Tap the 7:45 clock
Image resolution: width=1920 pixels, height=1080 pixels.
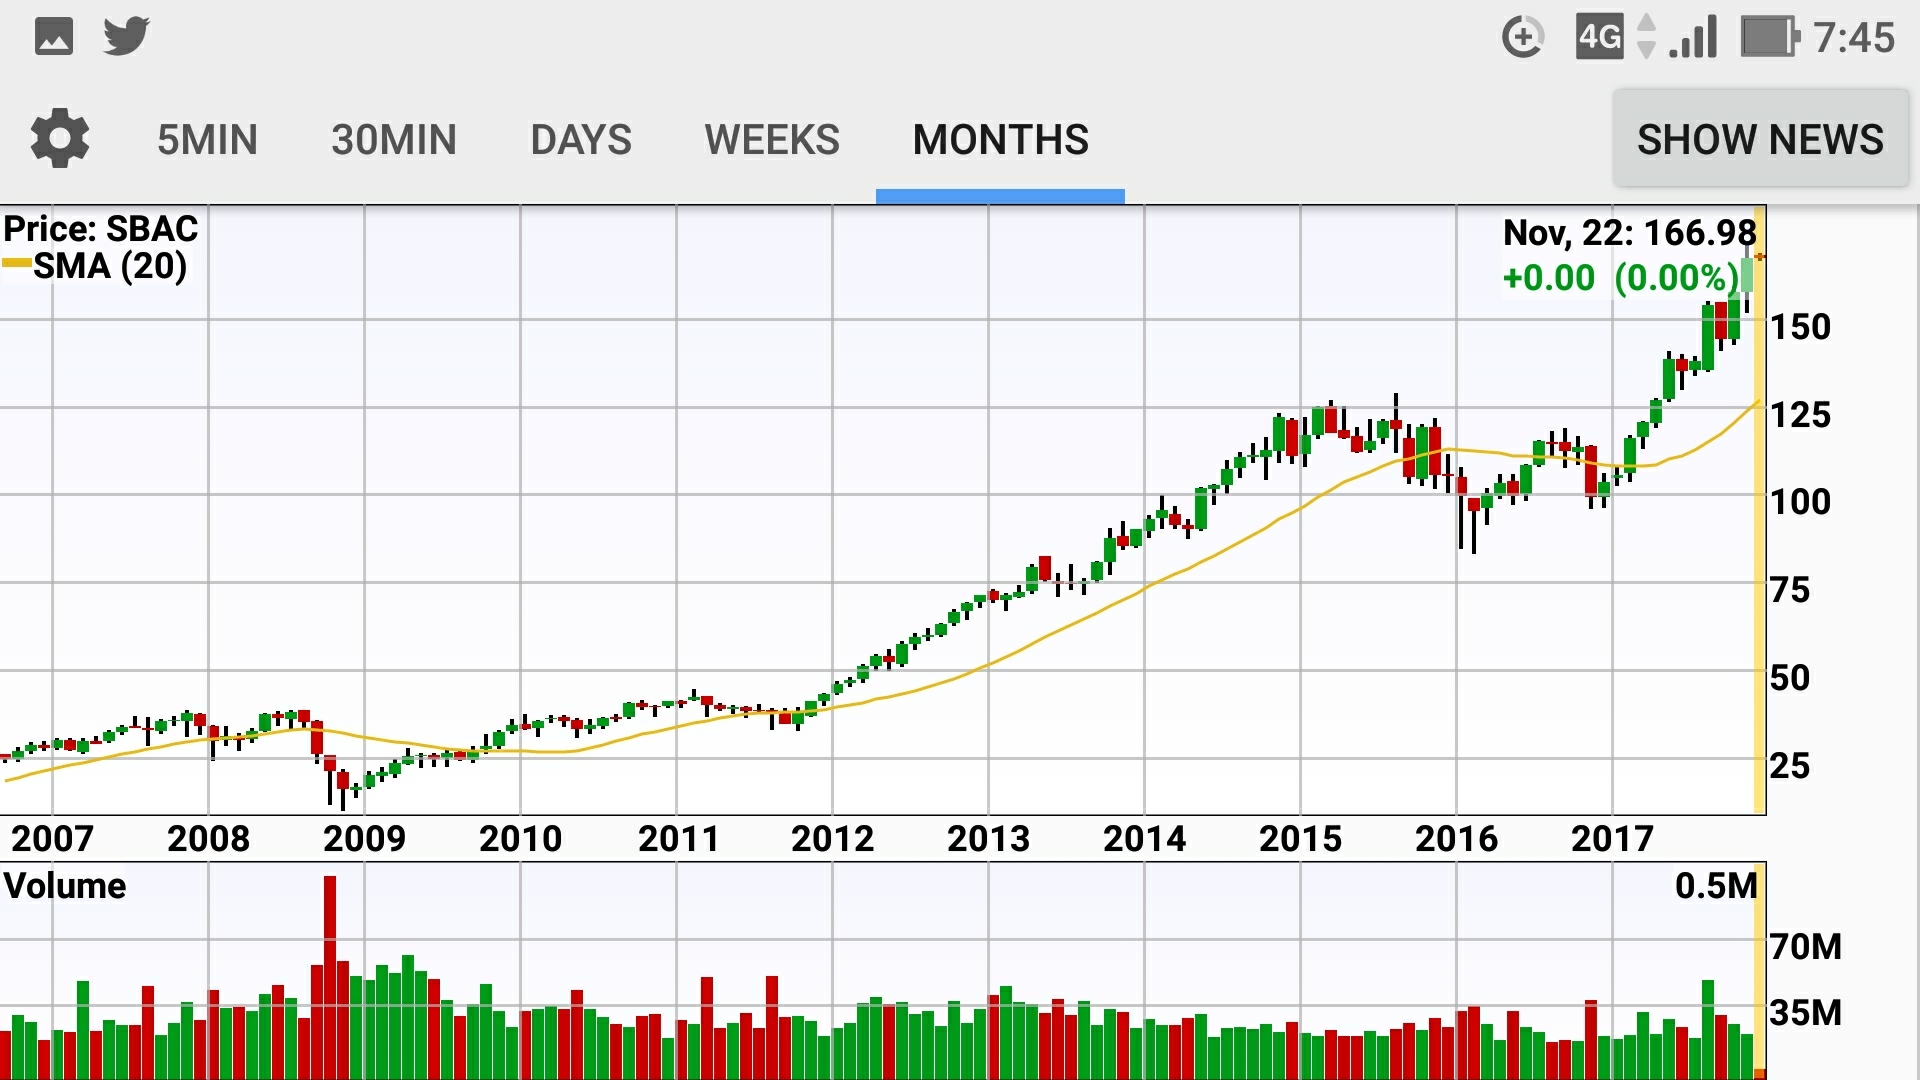[x=1854, y=38]
